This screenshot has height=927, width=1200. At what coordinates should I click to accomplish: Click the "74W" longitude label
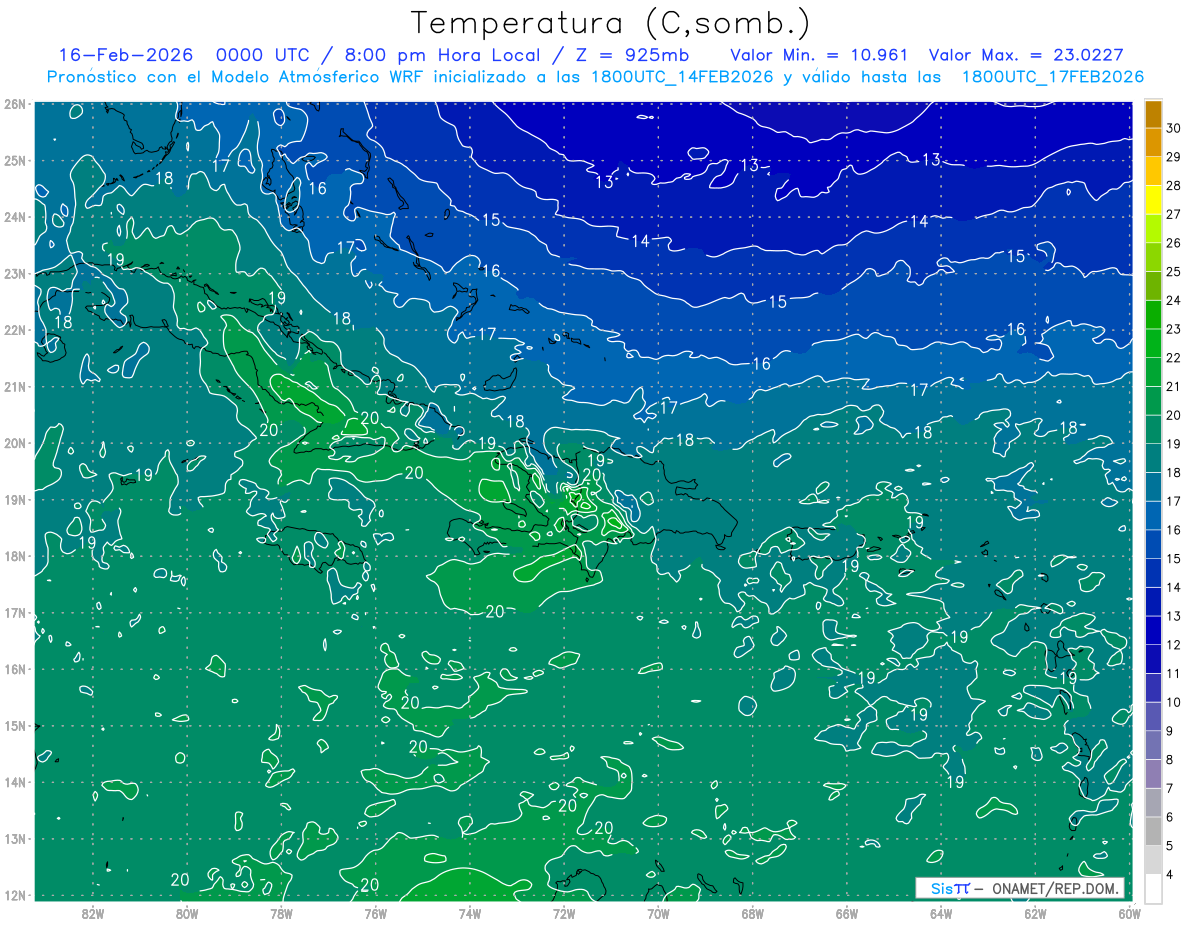click(x=469, y=913)
